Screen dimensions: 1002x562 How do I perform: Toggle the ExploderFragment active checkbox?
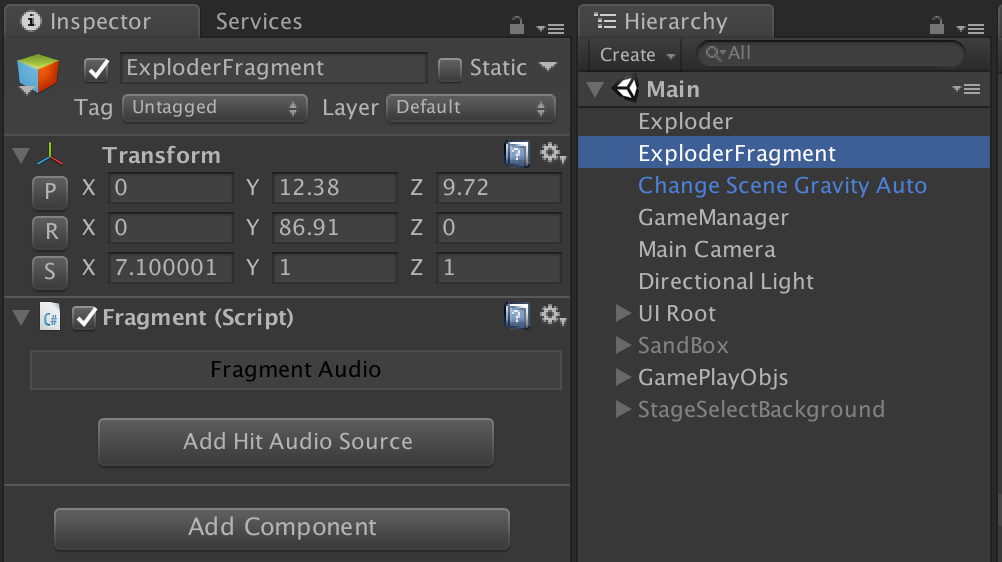point(97,69)
